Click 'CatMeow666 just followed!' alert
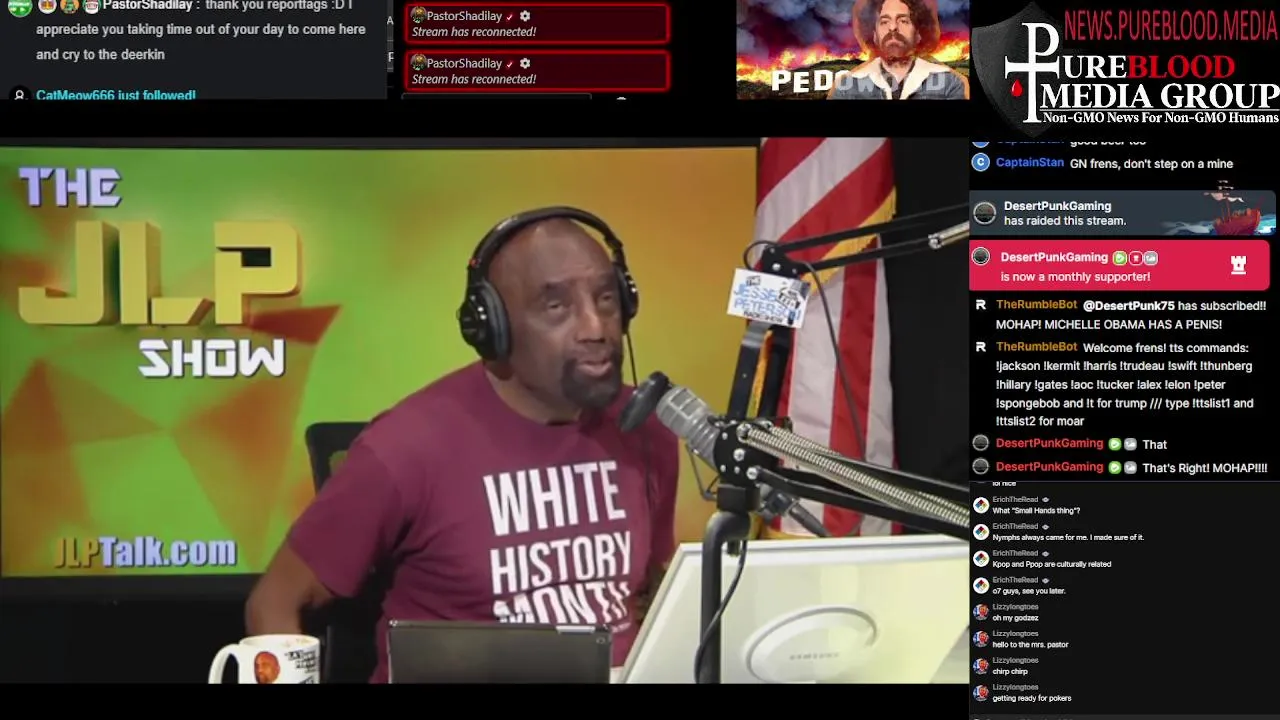The height and width of the screenshot is (720, 1280). (x=116, y=95)
